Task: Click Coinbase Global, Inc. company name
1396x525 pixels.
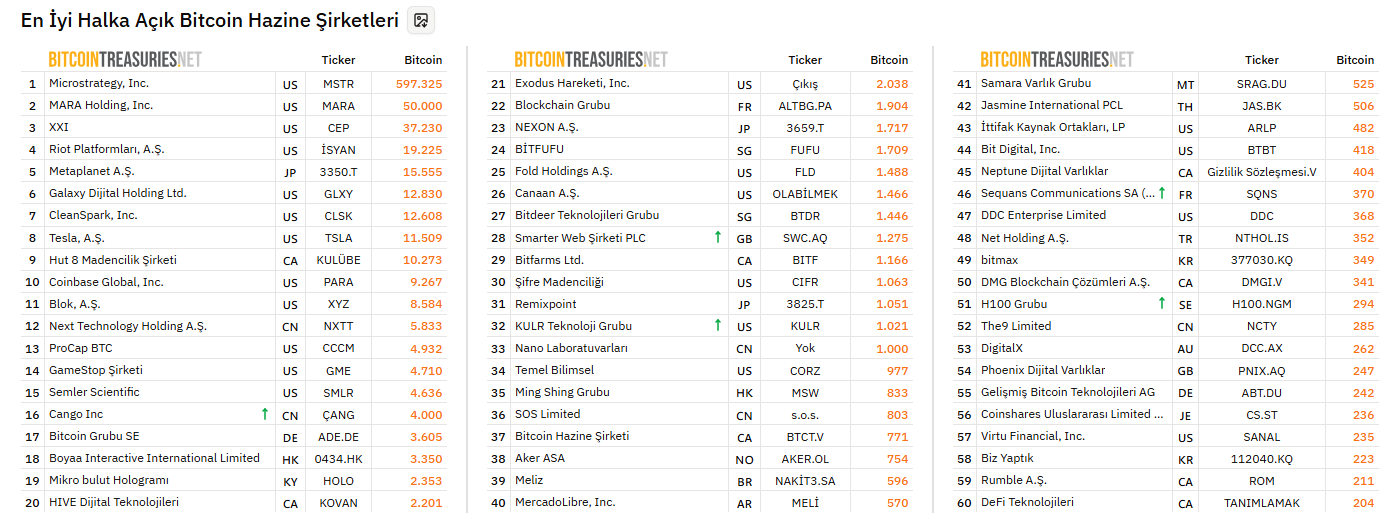Action: pos(106,282)
